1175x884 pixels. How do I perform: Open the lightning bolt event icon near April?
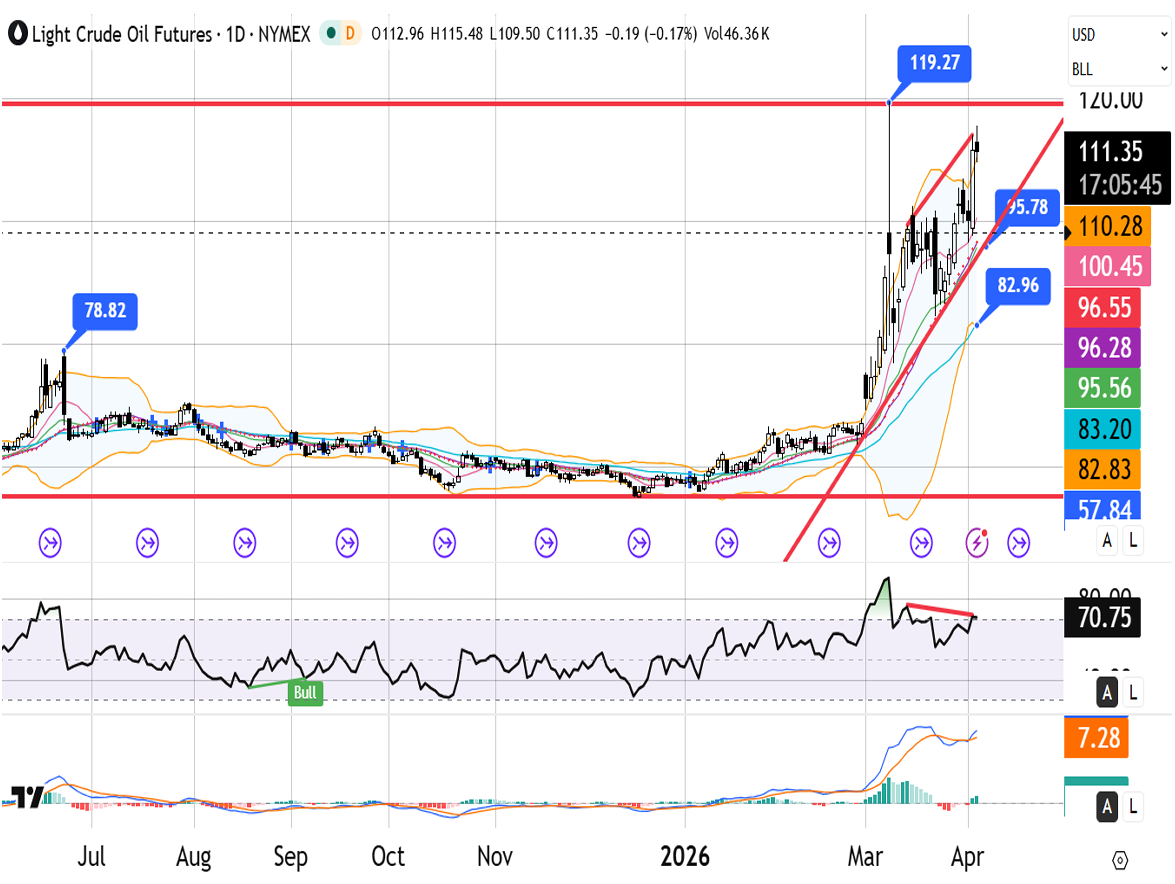point(977,543)
